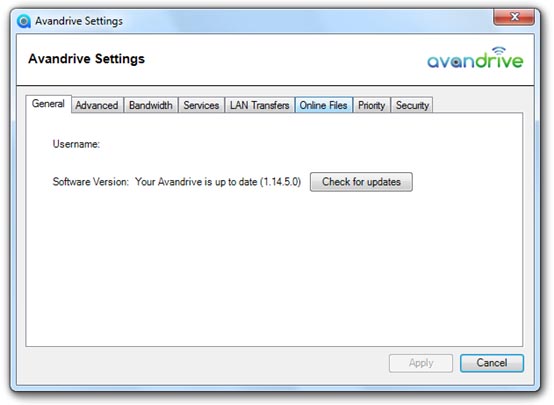
Task: Select the Bandwidth tab
Action: pos(151,105)
